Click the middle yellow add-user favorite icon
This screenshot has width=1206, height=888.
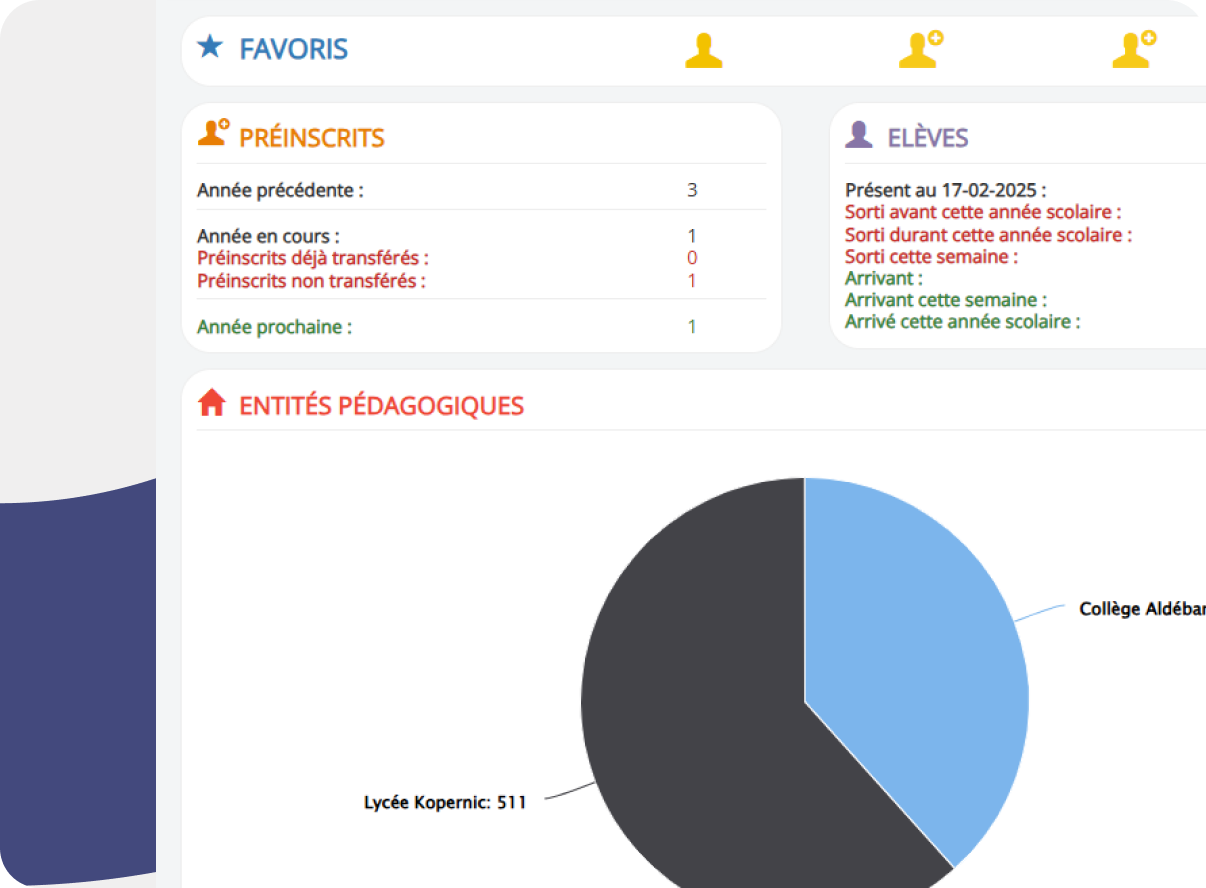[920, 50]
